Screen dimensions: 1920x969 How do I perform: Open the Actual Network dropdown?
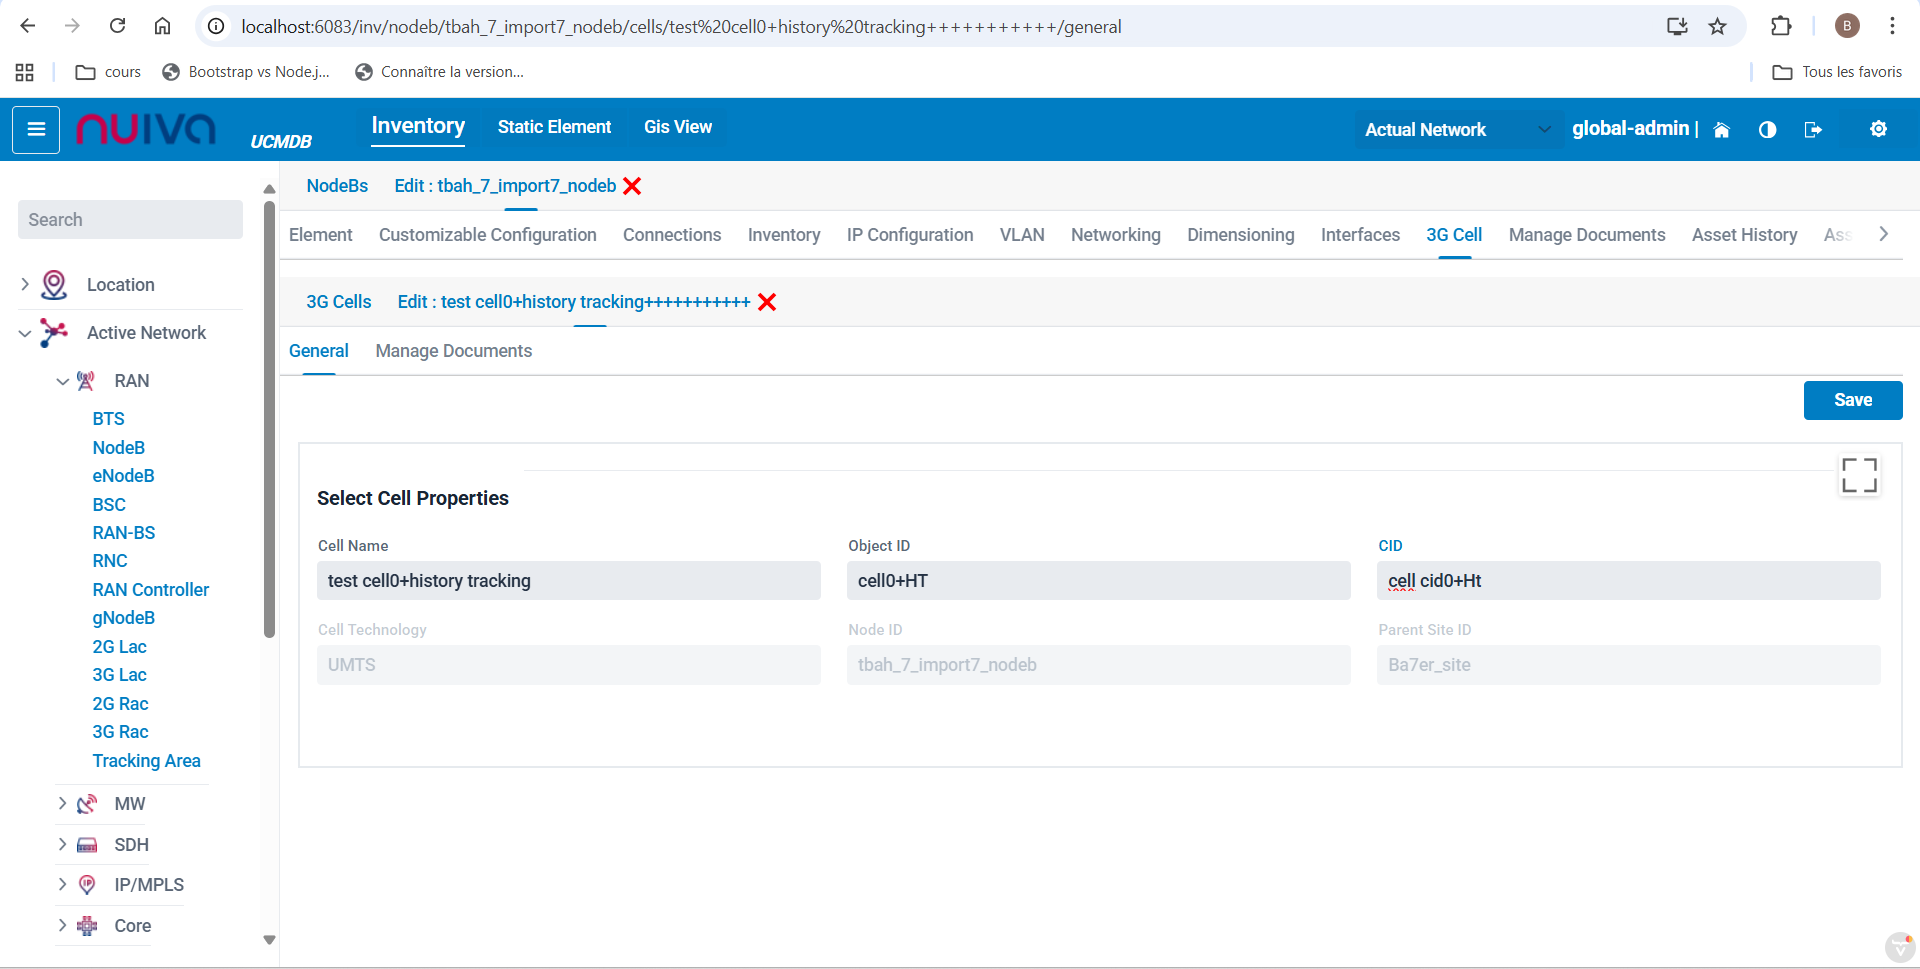(1457, 130)
